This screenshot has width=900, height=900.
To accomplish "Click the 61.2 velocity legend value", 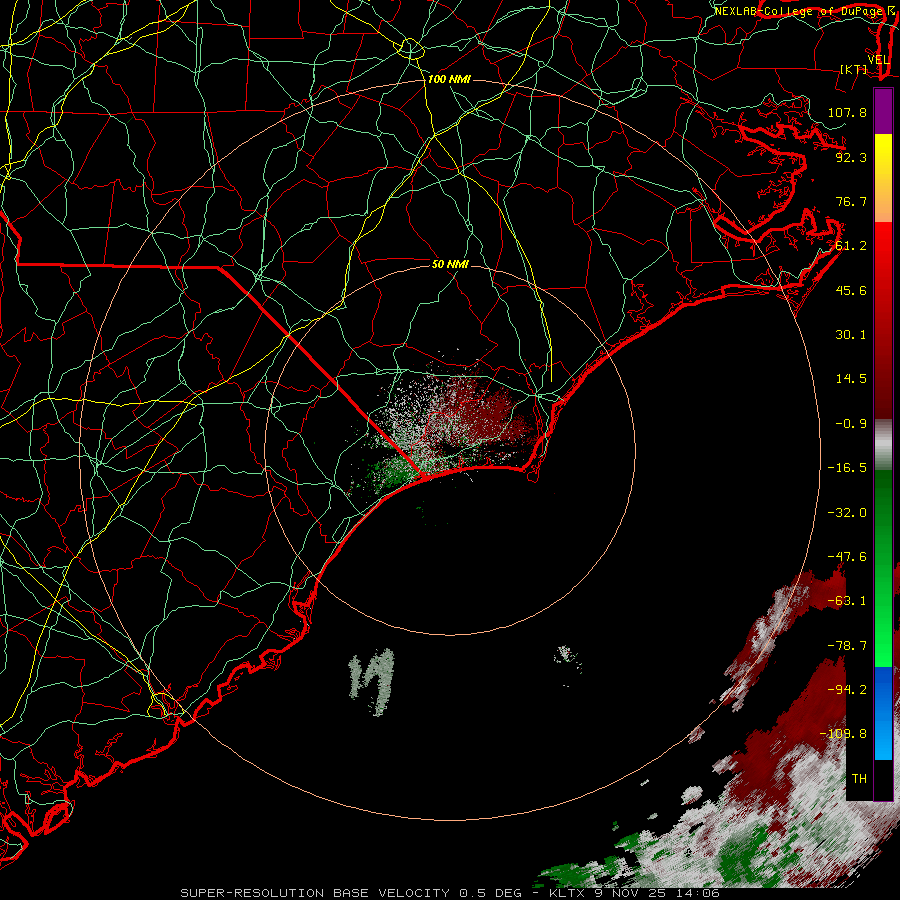I will 851,246.
